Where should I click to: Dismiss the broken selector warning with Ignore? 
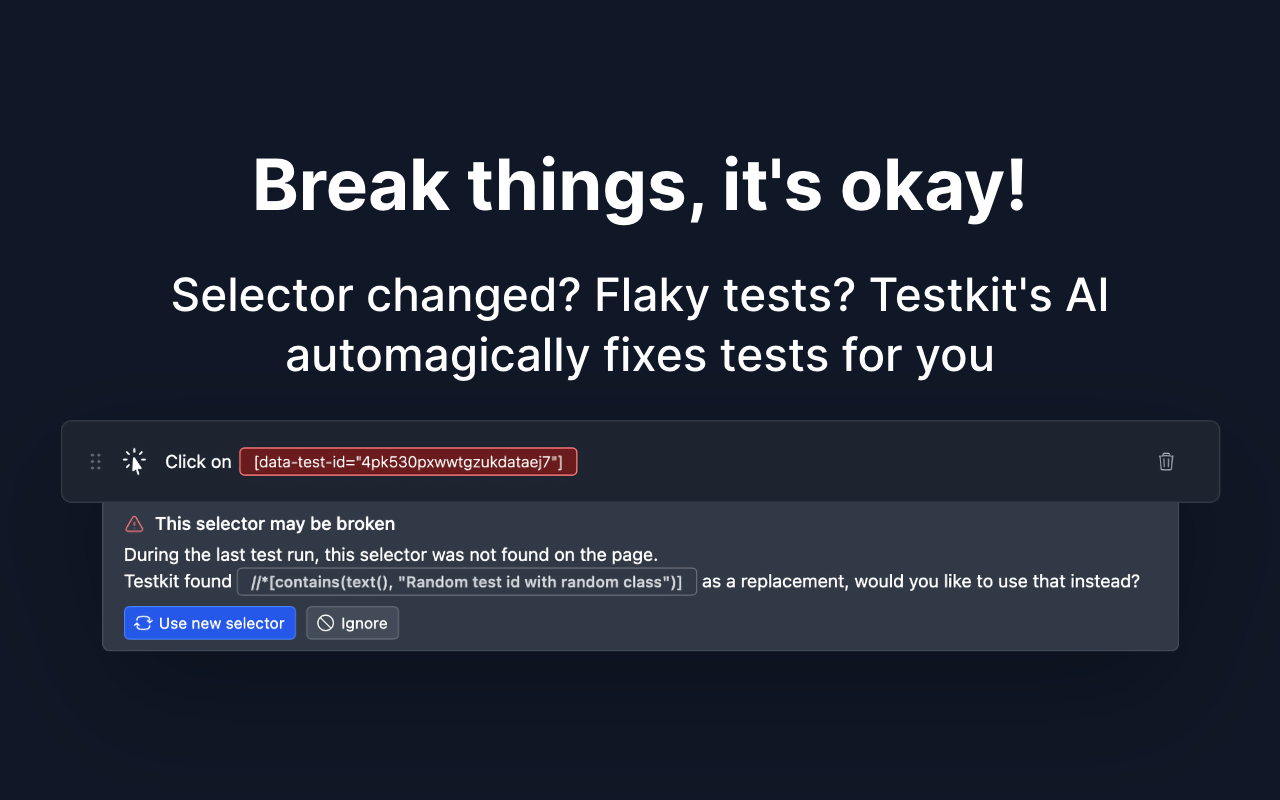(x=352, y=623)
